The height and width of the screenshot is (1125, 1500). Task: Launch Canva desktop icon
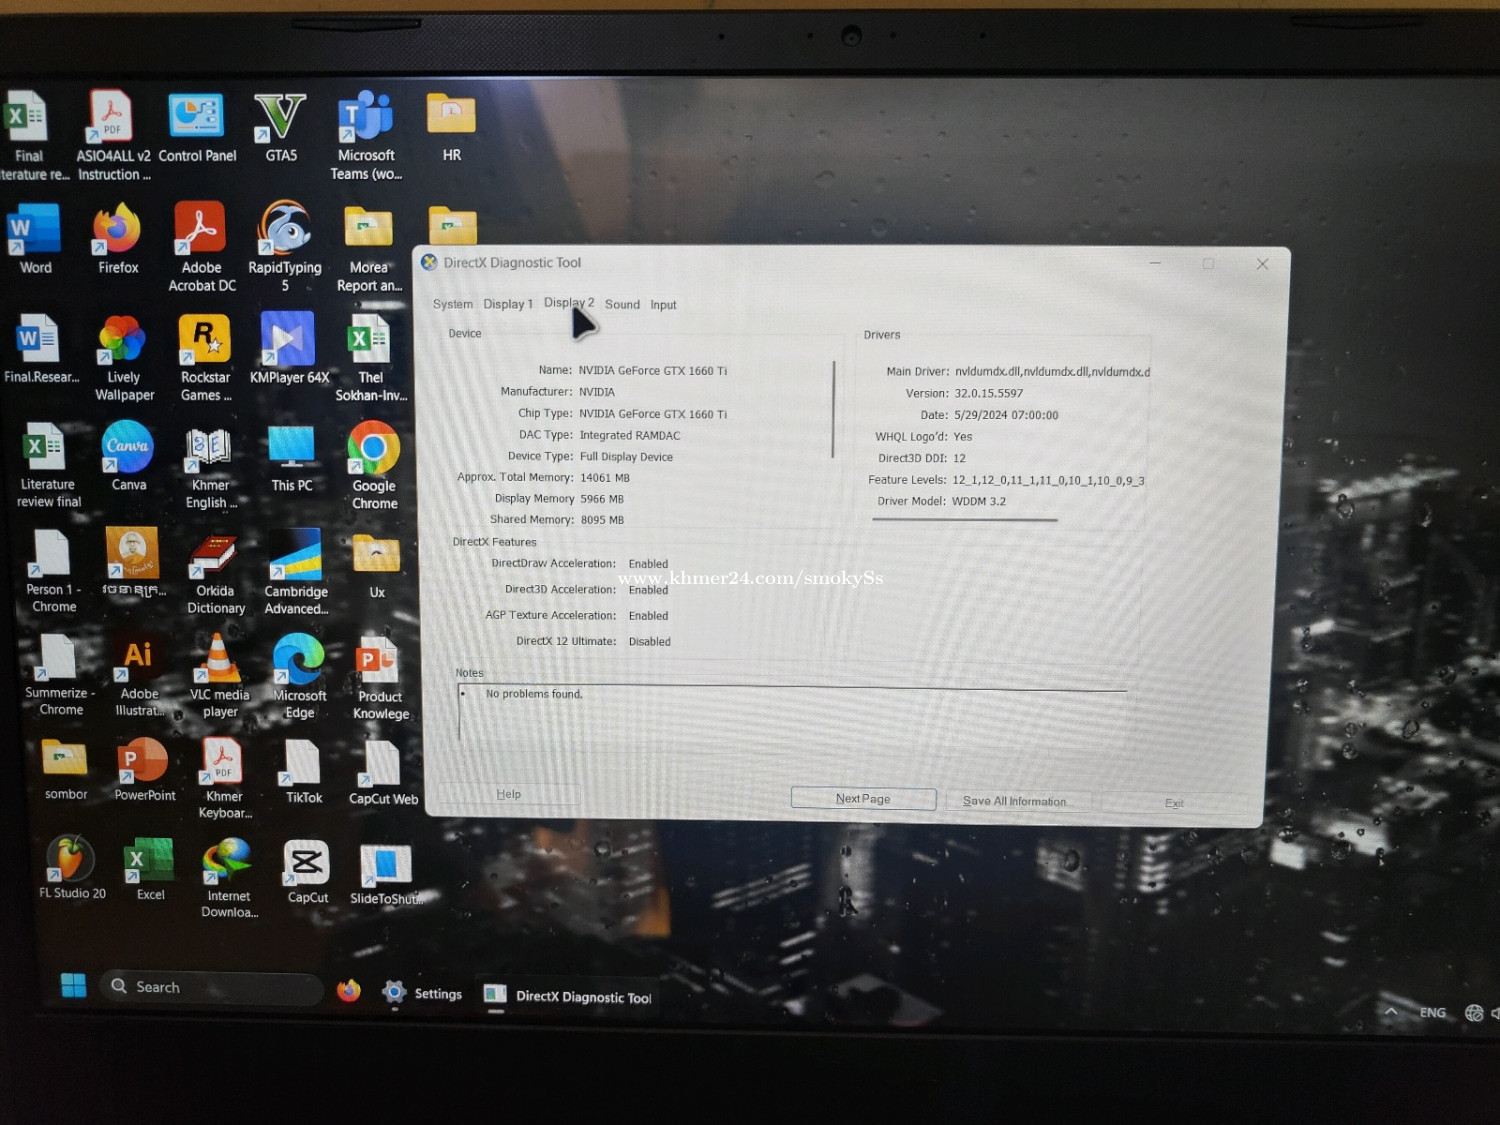point(128,457)
